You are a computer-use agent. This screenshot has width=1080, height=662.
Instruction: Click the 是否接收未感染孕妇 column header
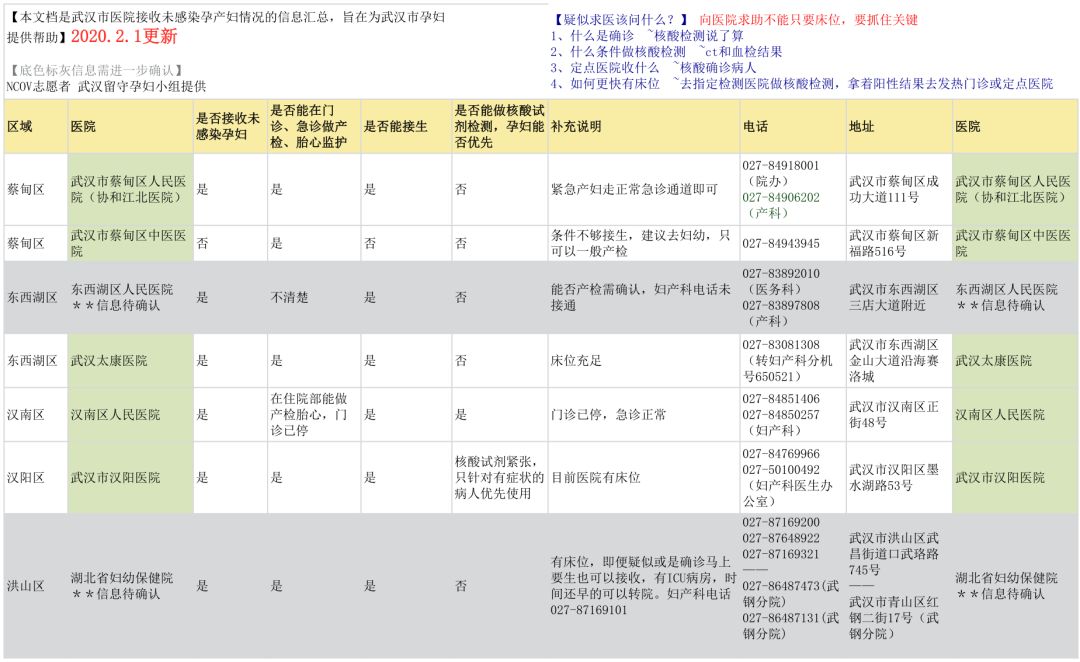coord(230,127)
